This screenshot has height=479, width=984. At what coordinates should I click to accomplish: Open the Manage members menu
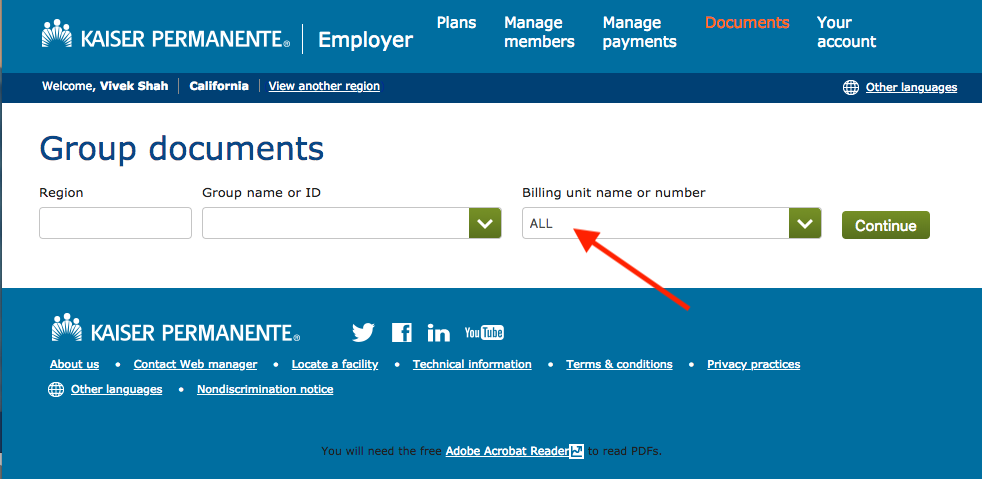tap(539, 32)
